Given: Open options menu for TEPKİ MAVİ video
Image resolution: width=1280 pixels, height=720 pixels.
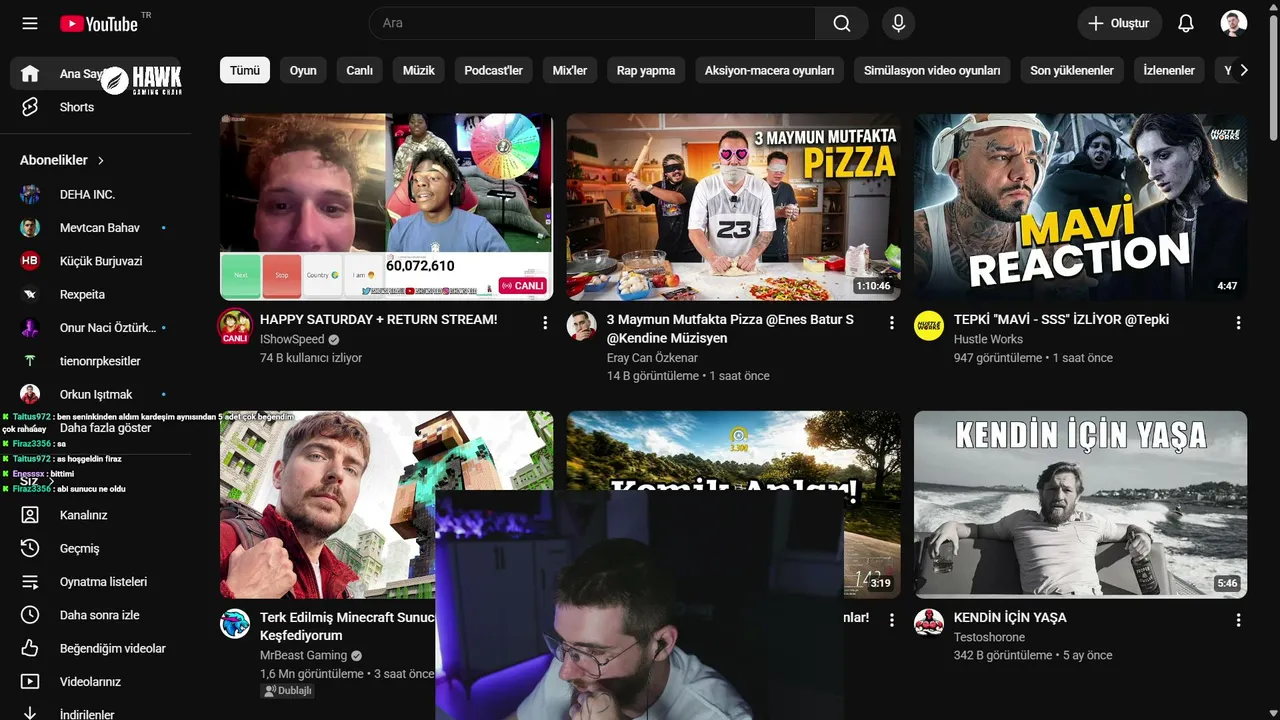Looking at the screenshot, I should [x=1238, y=322].
